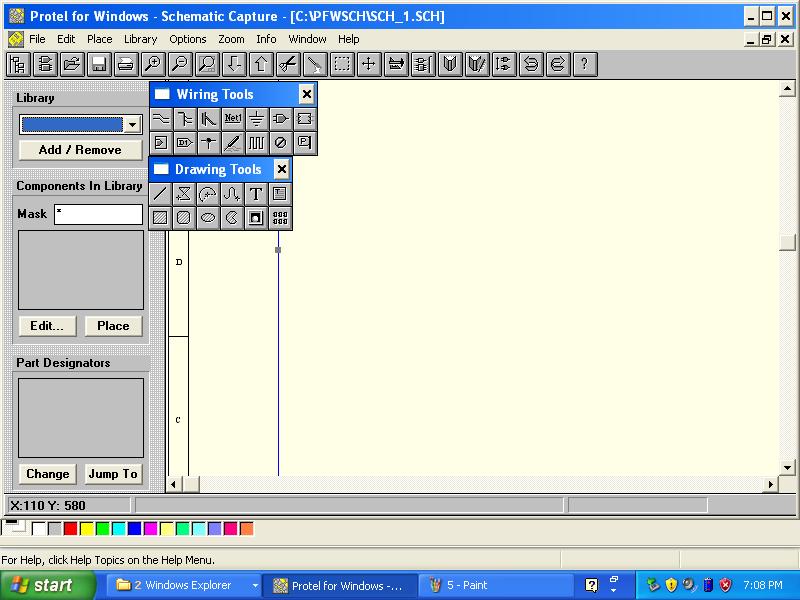Click the Edit... button under component list
This screenshot has height=600, width=800.
(47, 326)
